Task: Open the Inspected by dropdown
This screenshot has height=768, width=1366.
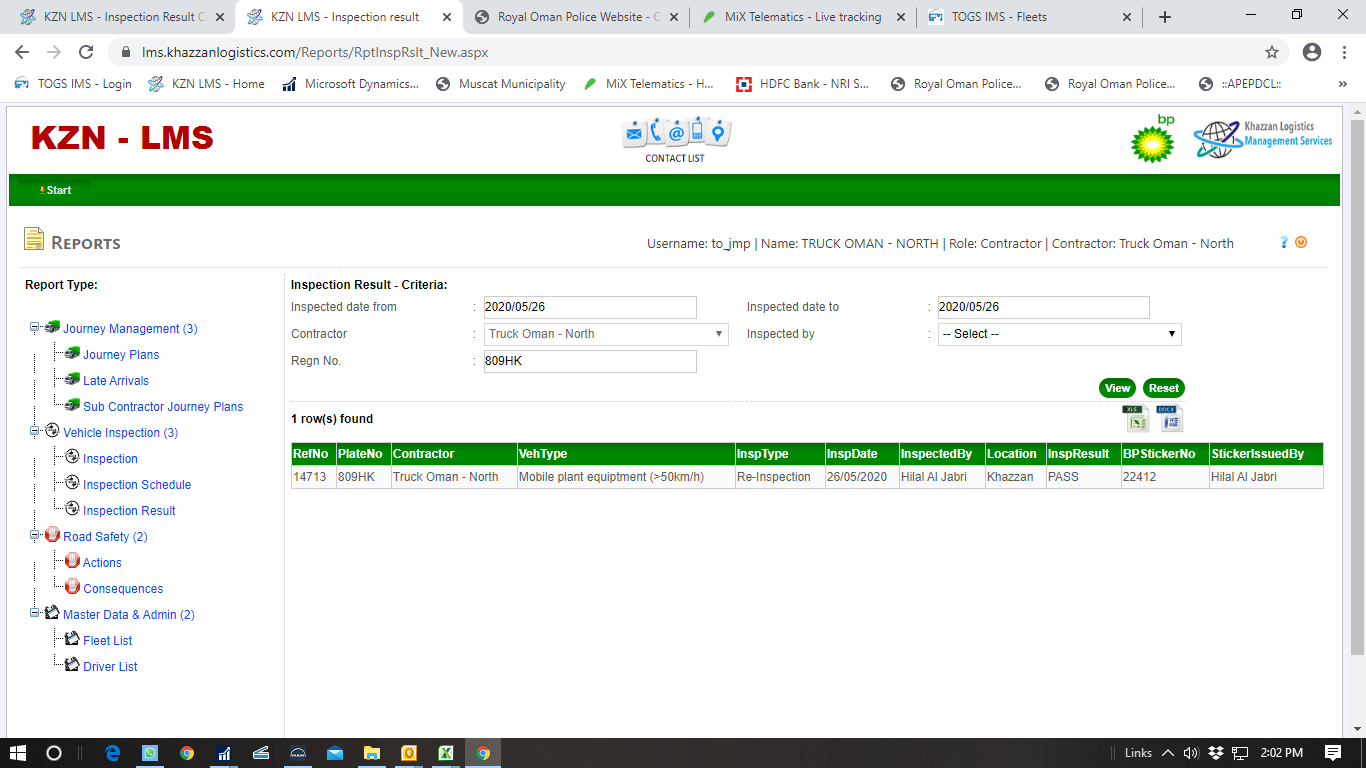Action: 1059,334
